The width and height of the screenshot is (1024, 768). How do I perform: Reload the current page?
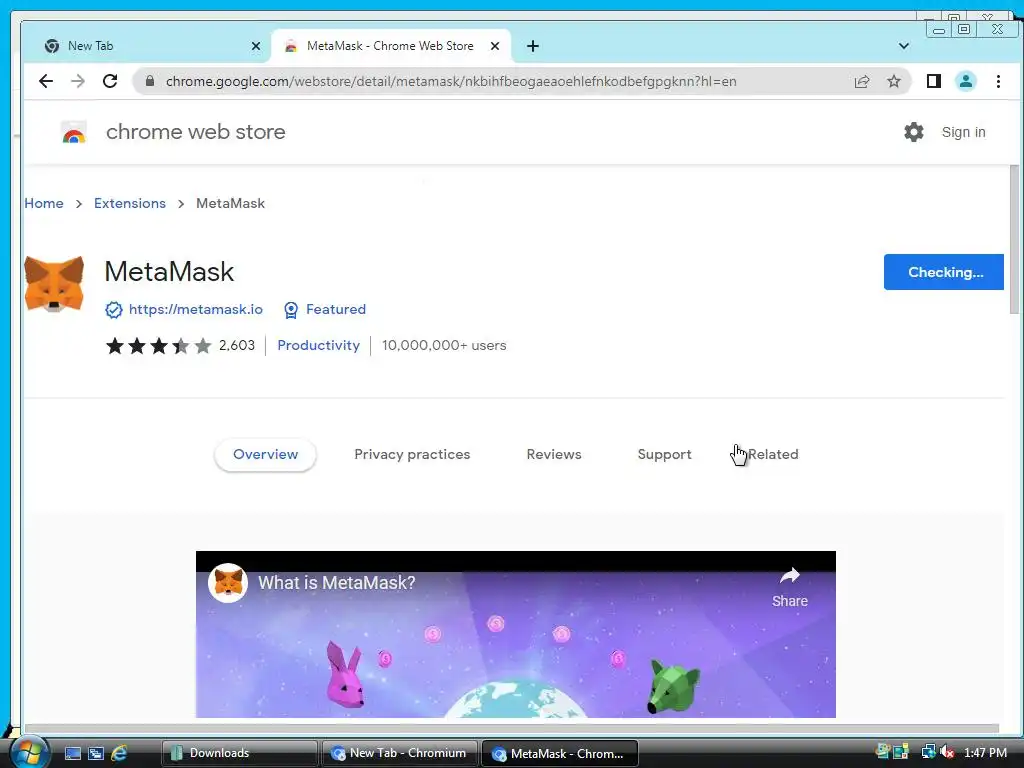click(x=110, y=81)
